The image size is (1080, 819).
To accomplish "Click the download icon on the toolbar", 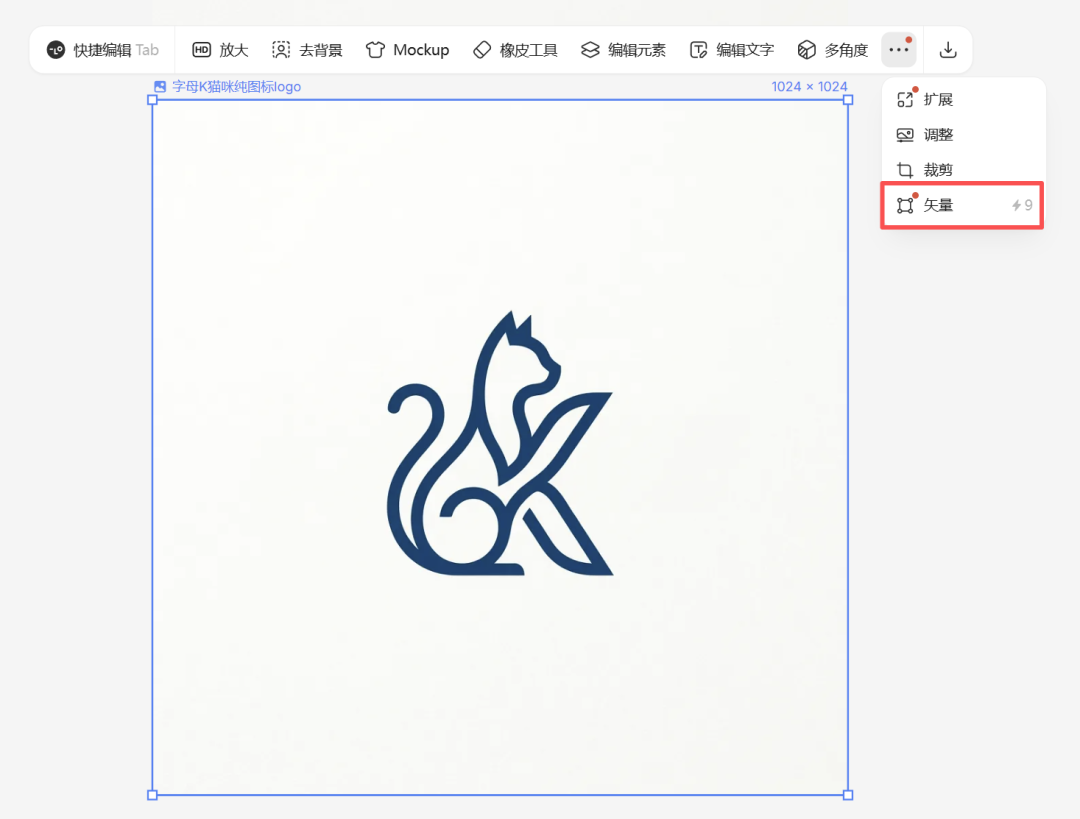I will (x=946, y=48).
